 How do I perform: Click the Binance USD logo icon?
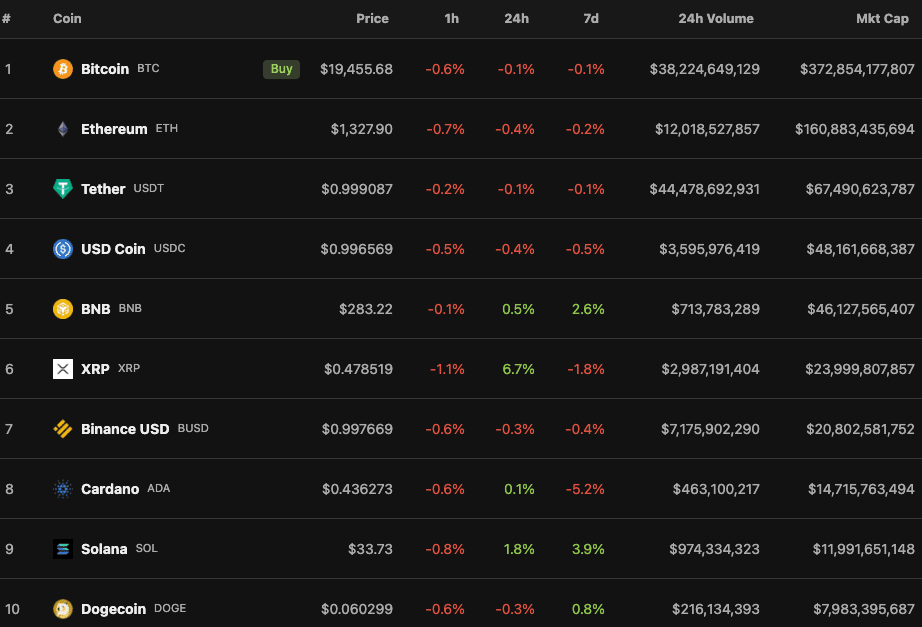(63, 429)
